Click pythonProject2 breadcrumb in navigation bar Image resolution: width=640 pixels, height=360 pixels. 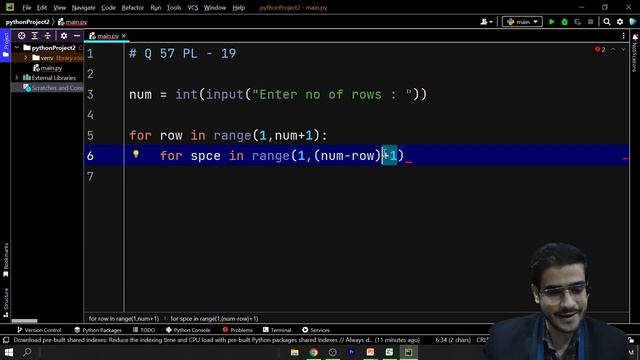click(27, 22)
